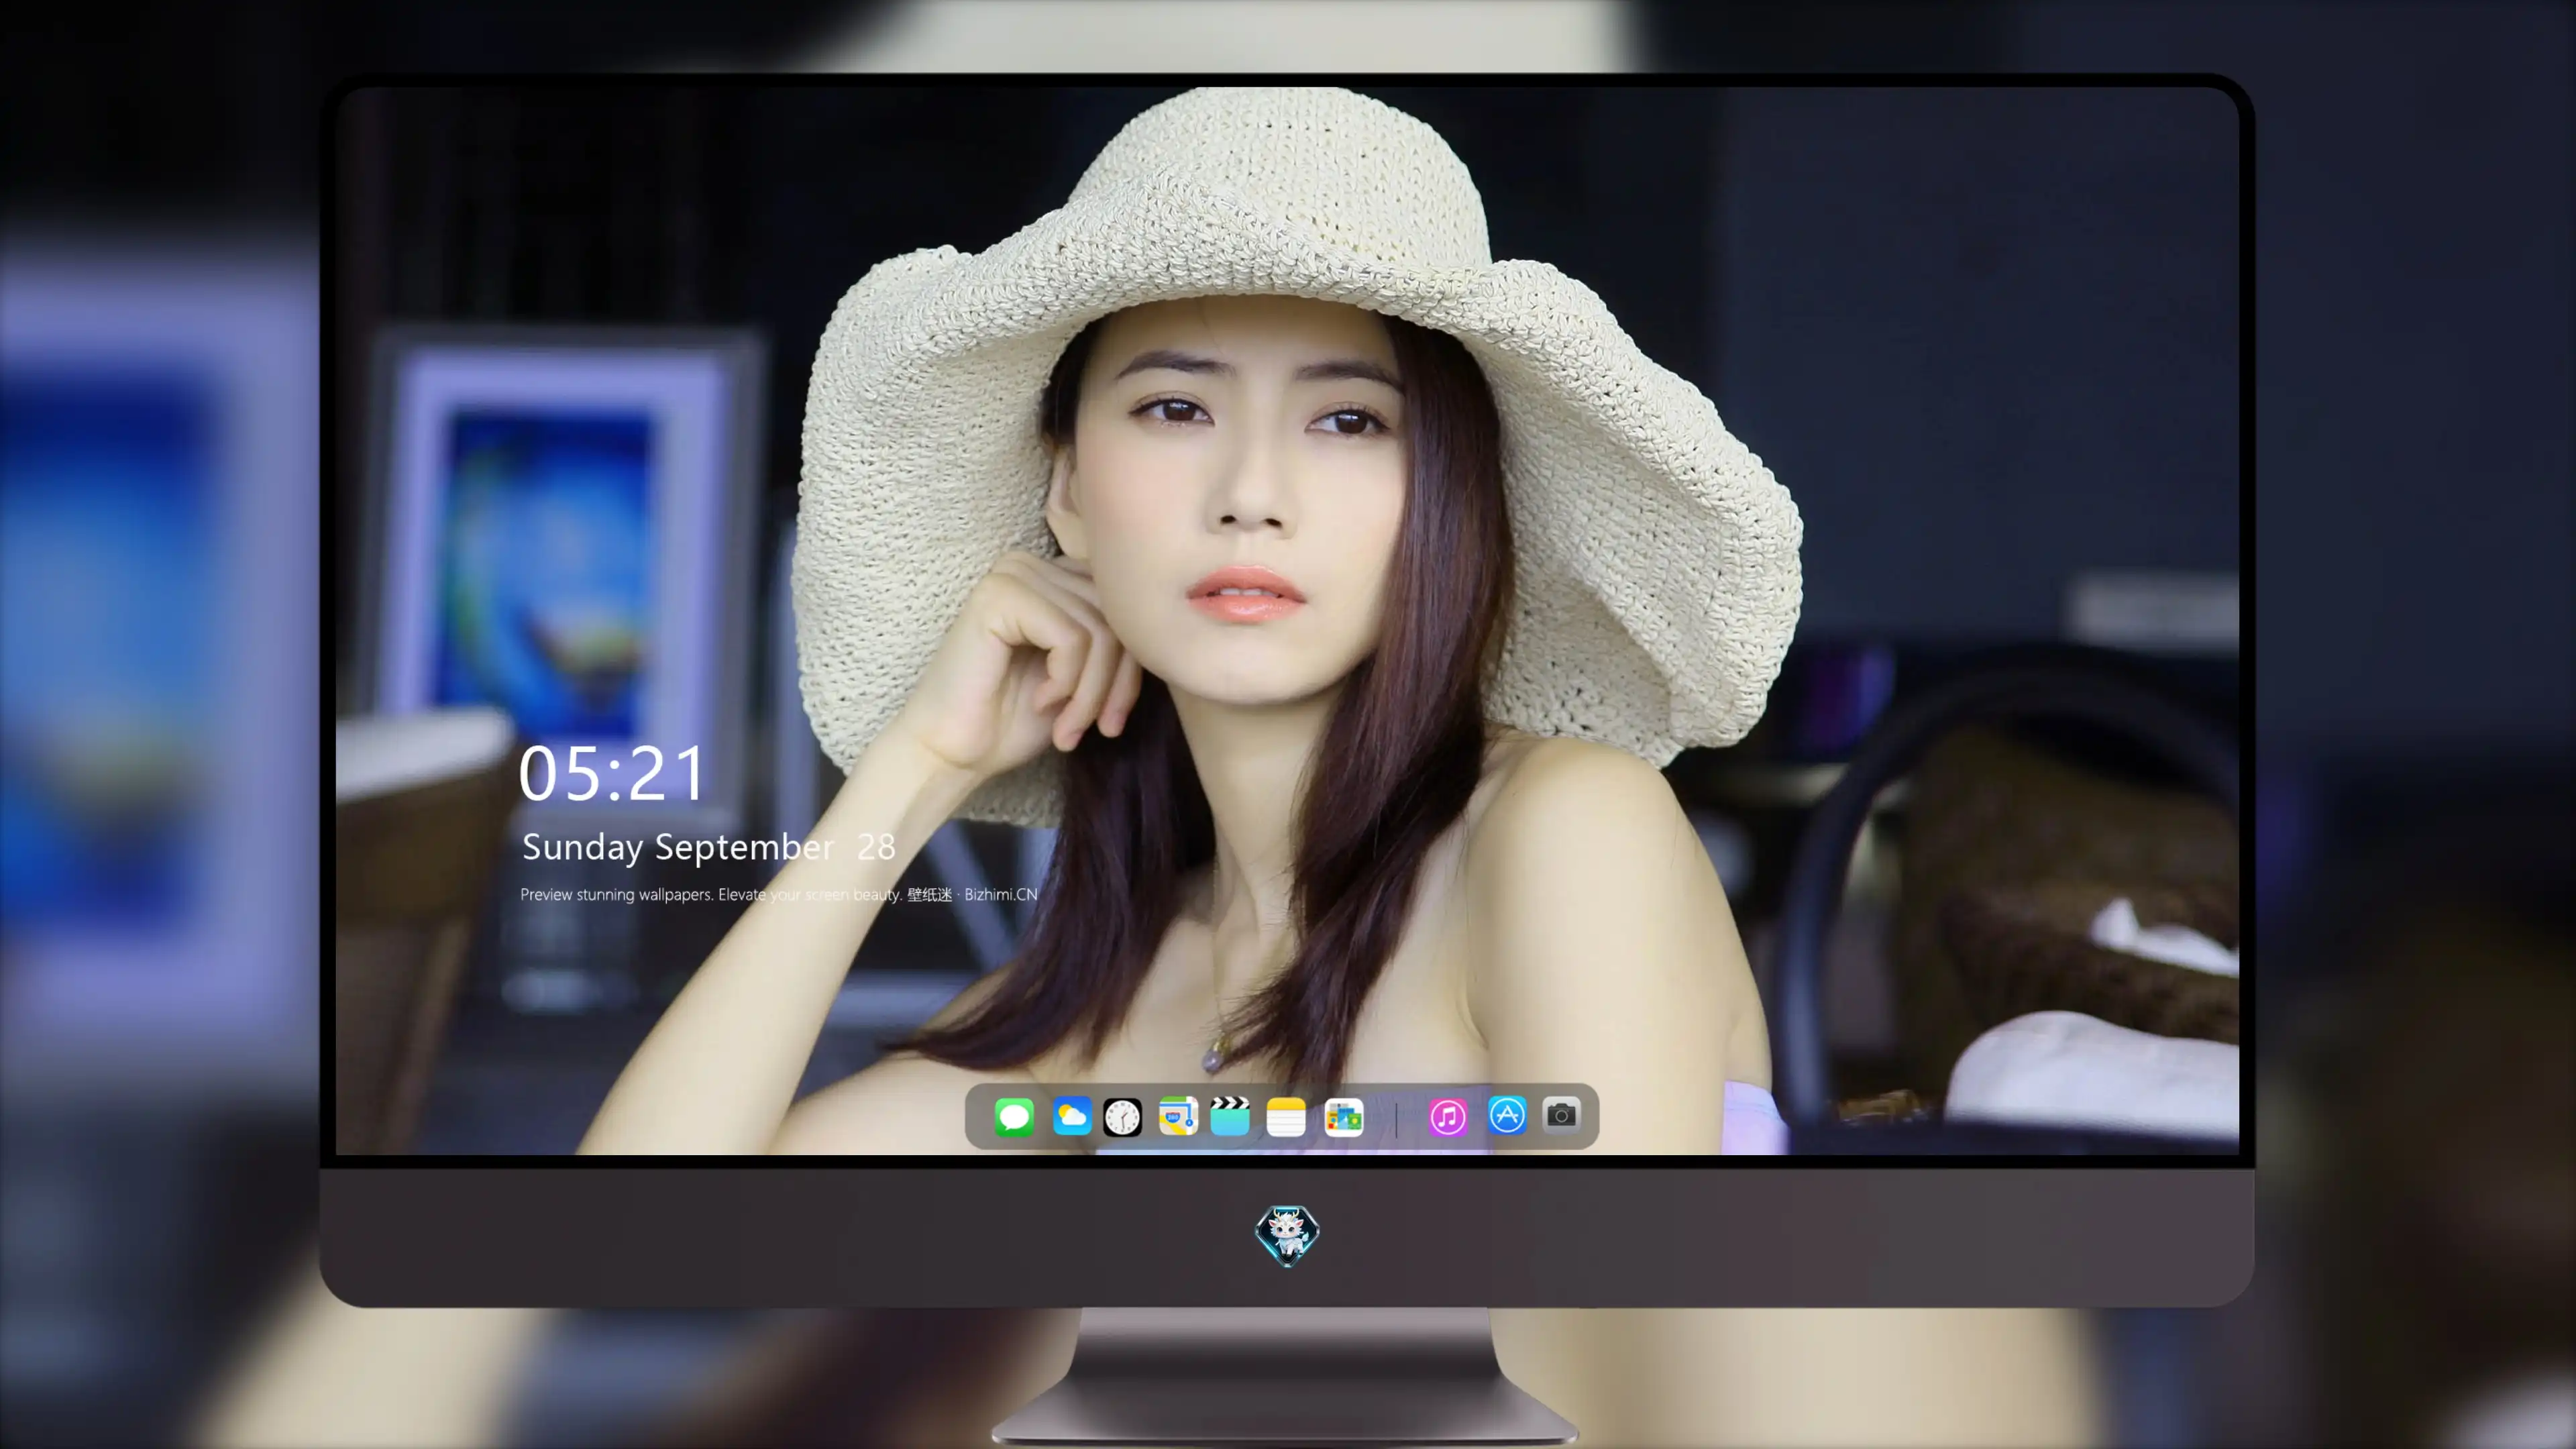
Task: Open the Messages app in the dock
Action: (1014, 1116)
